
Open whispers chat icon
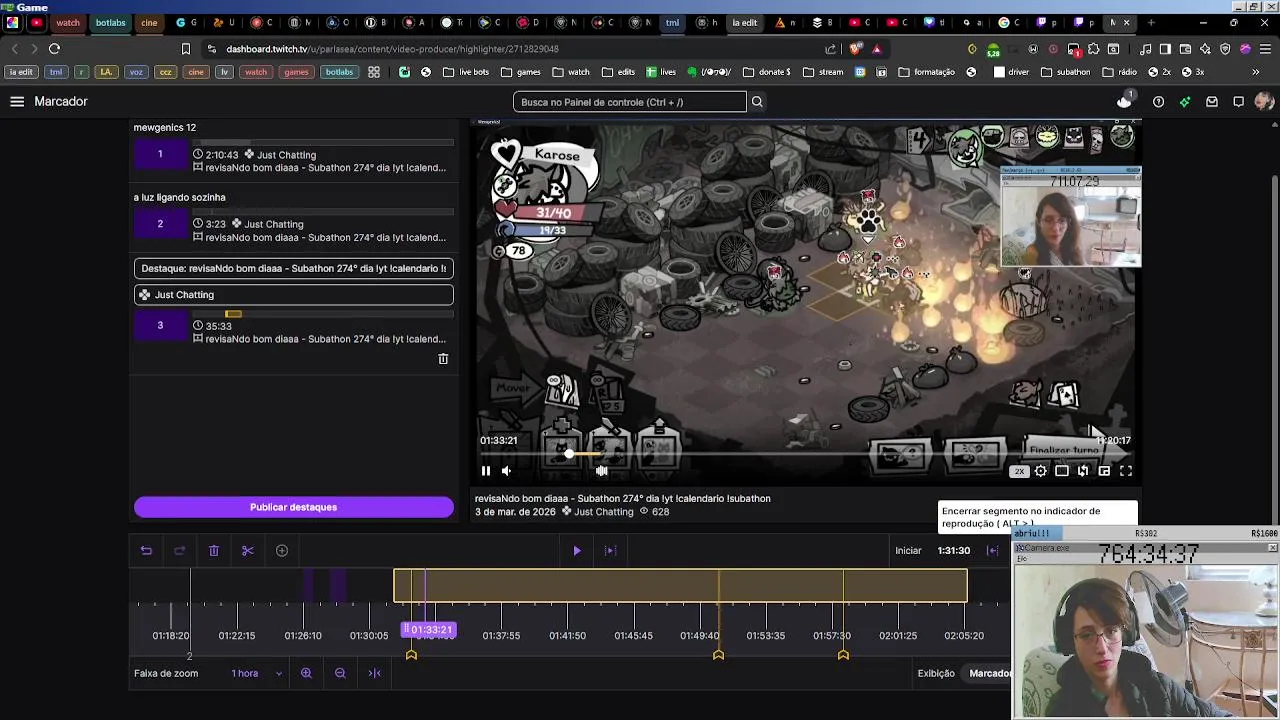point(1238,101)
